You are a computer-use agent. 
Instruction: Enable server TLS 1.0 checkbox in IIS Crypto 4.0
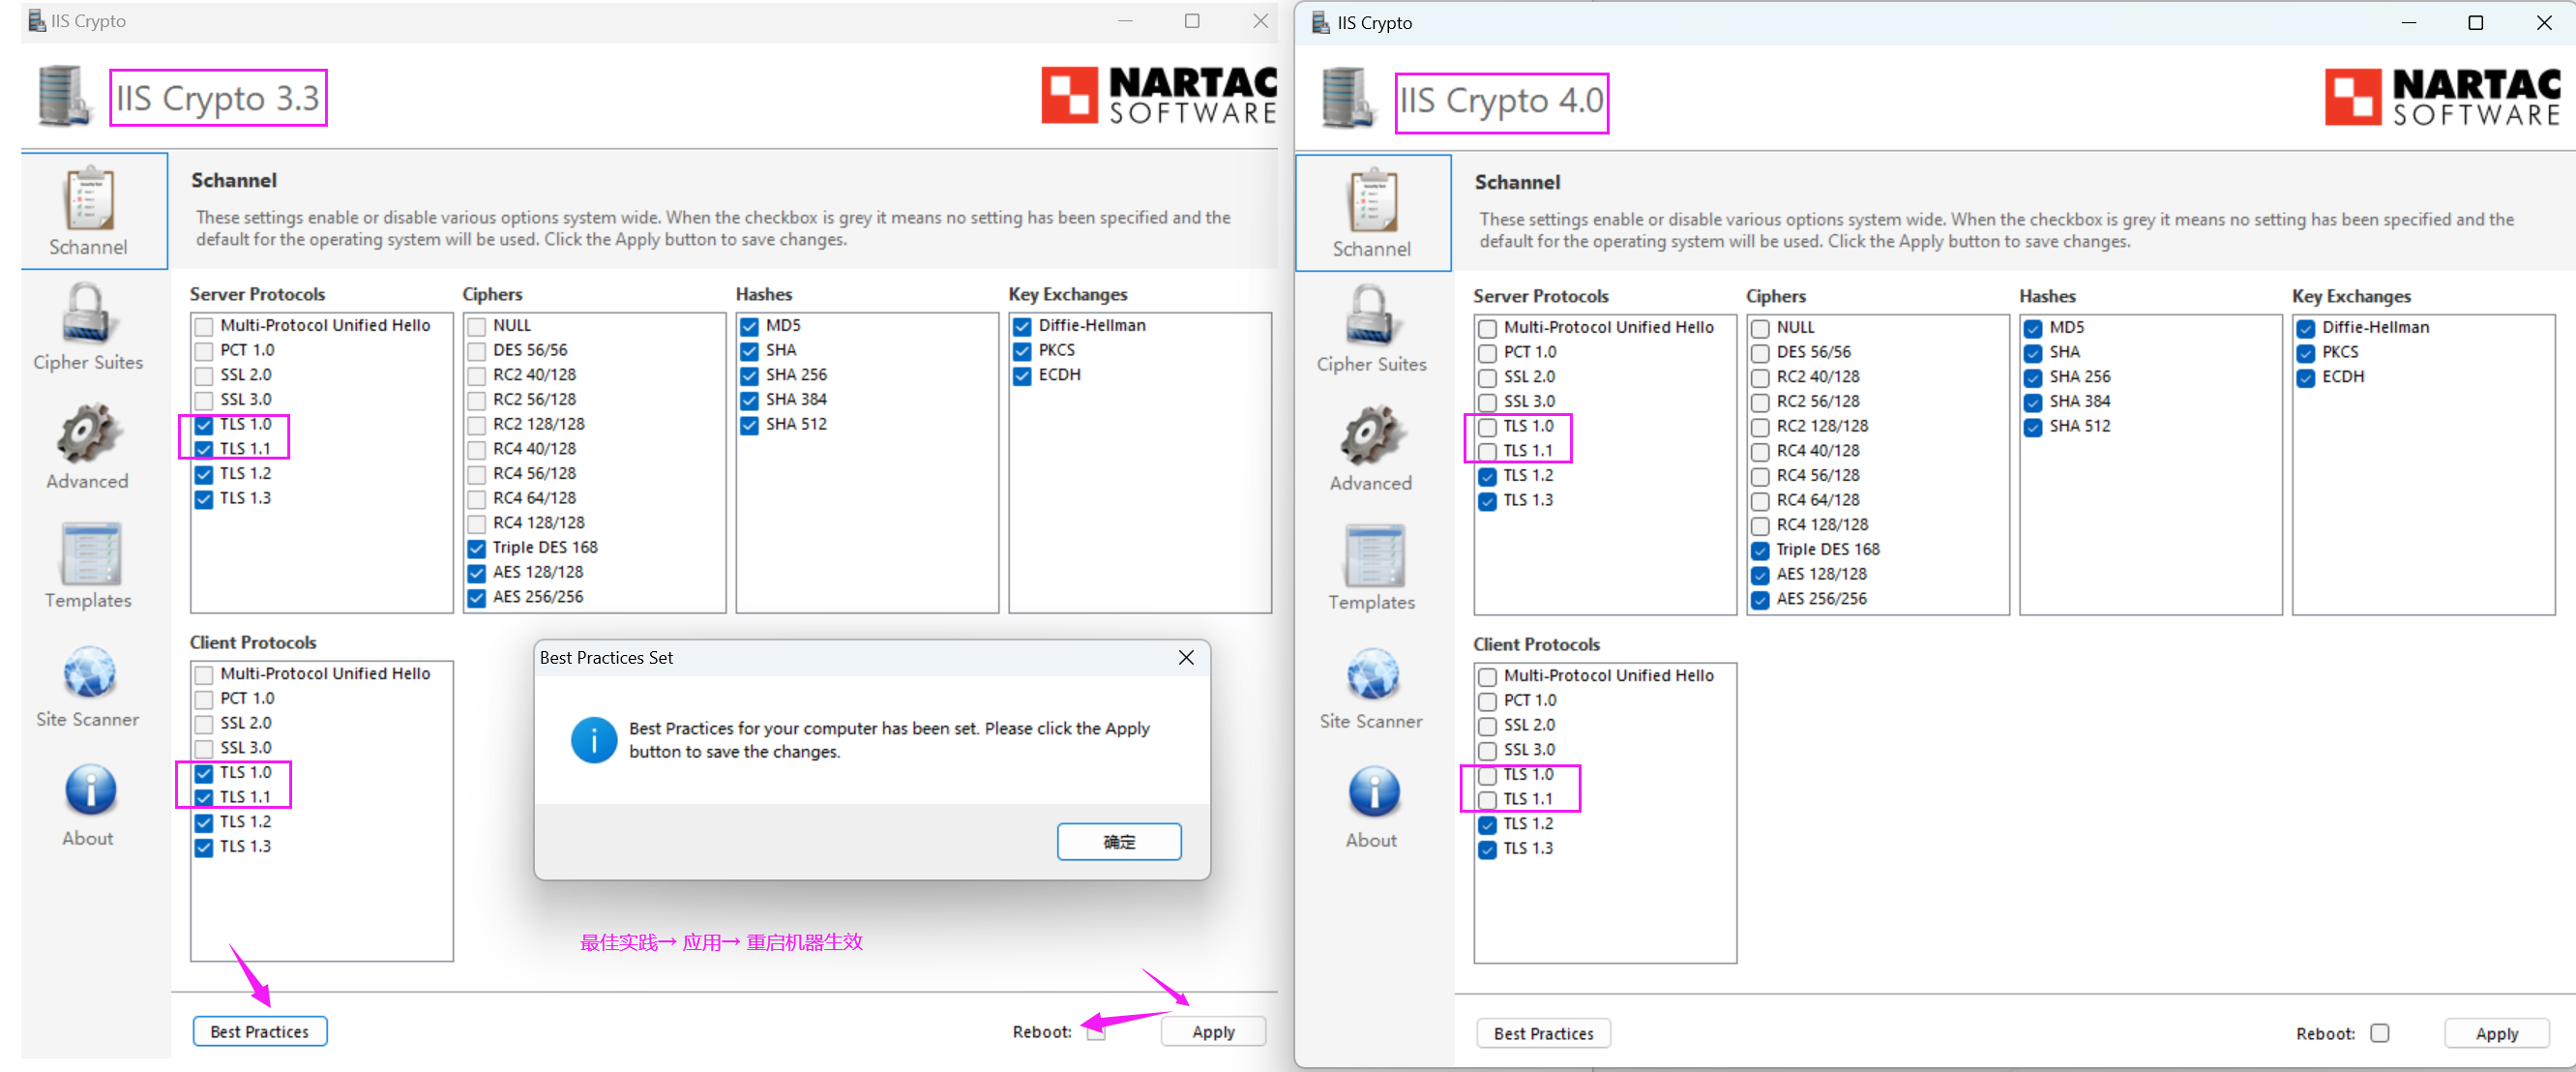pyautogui.click(x=1487, y=427)
